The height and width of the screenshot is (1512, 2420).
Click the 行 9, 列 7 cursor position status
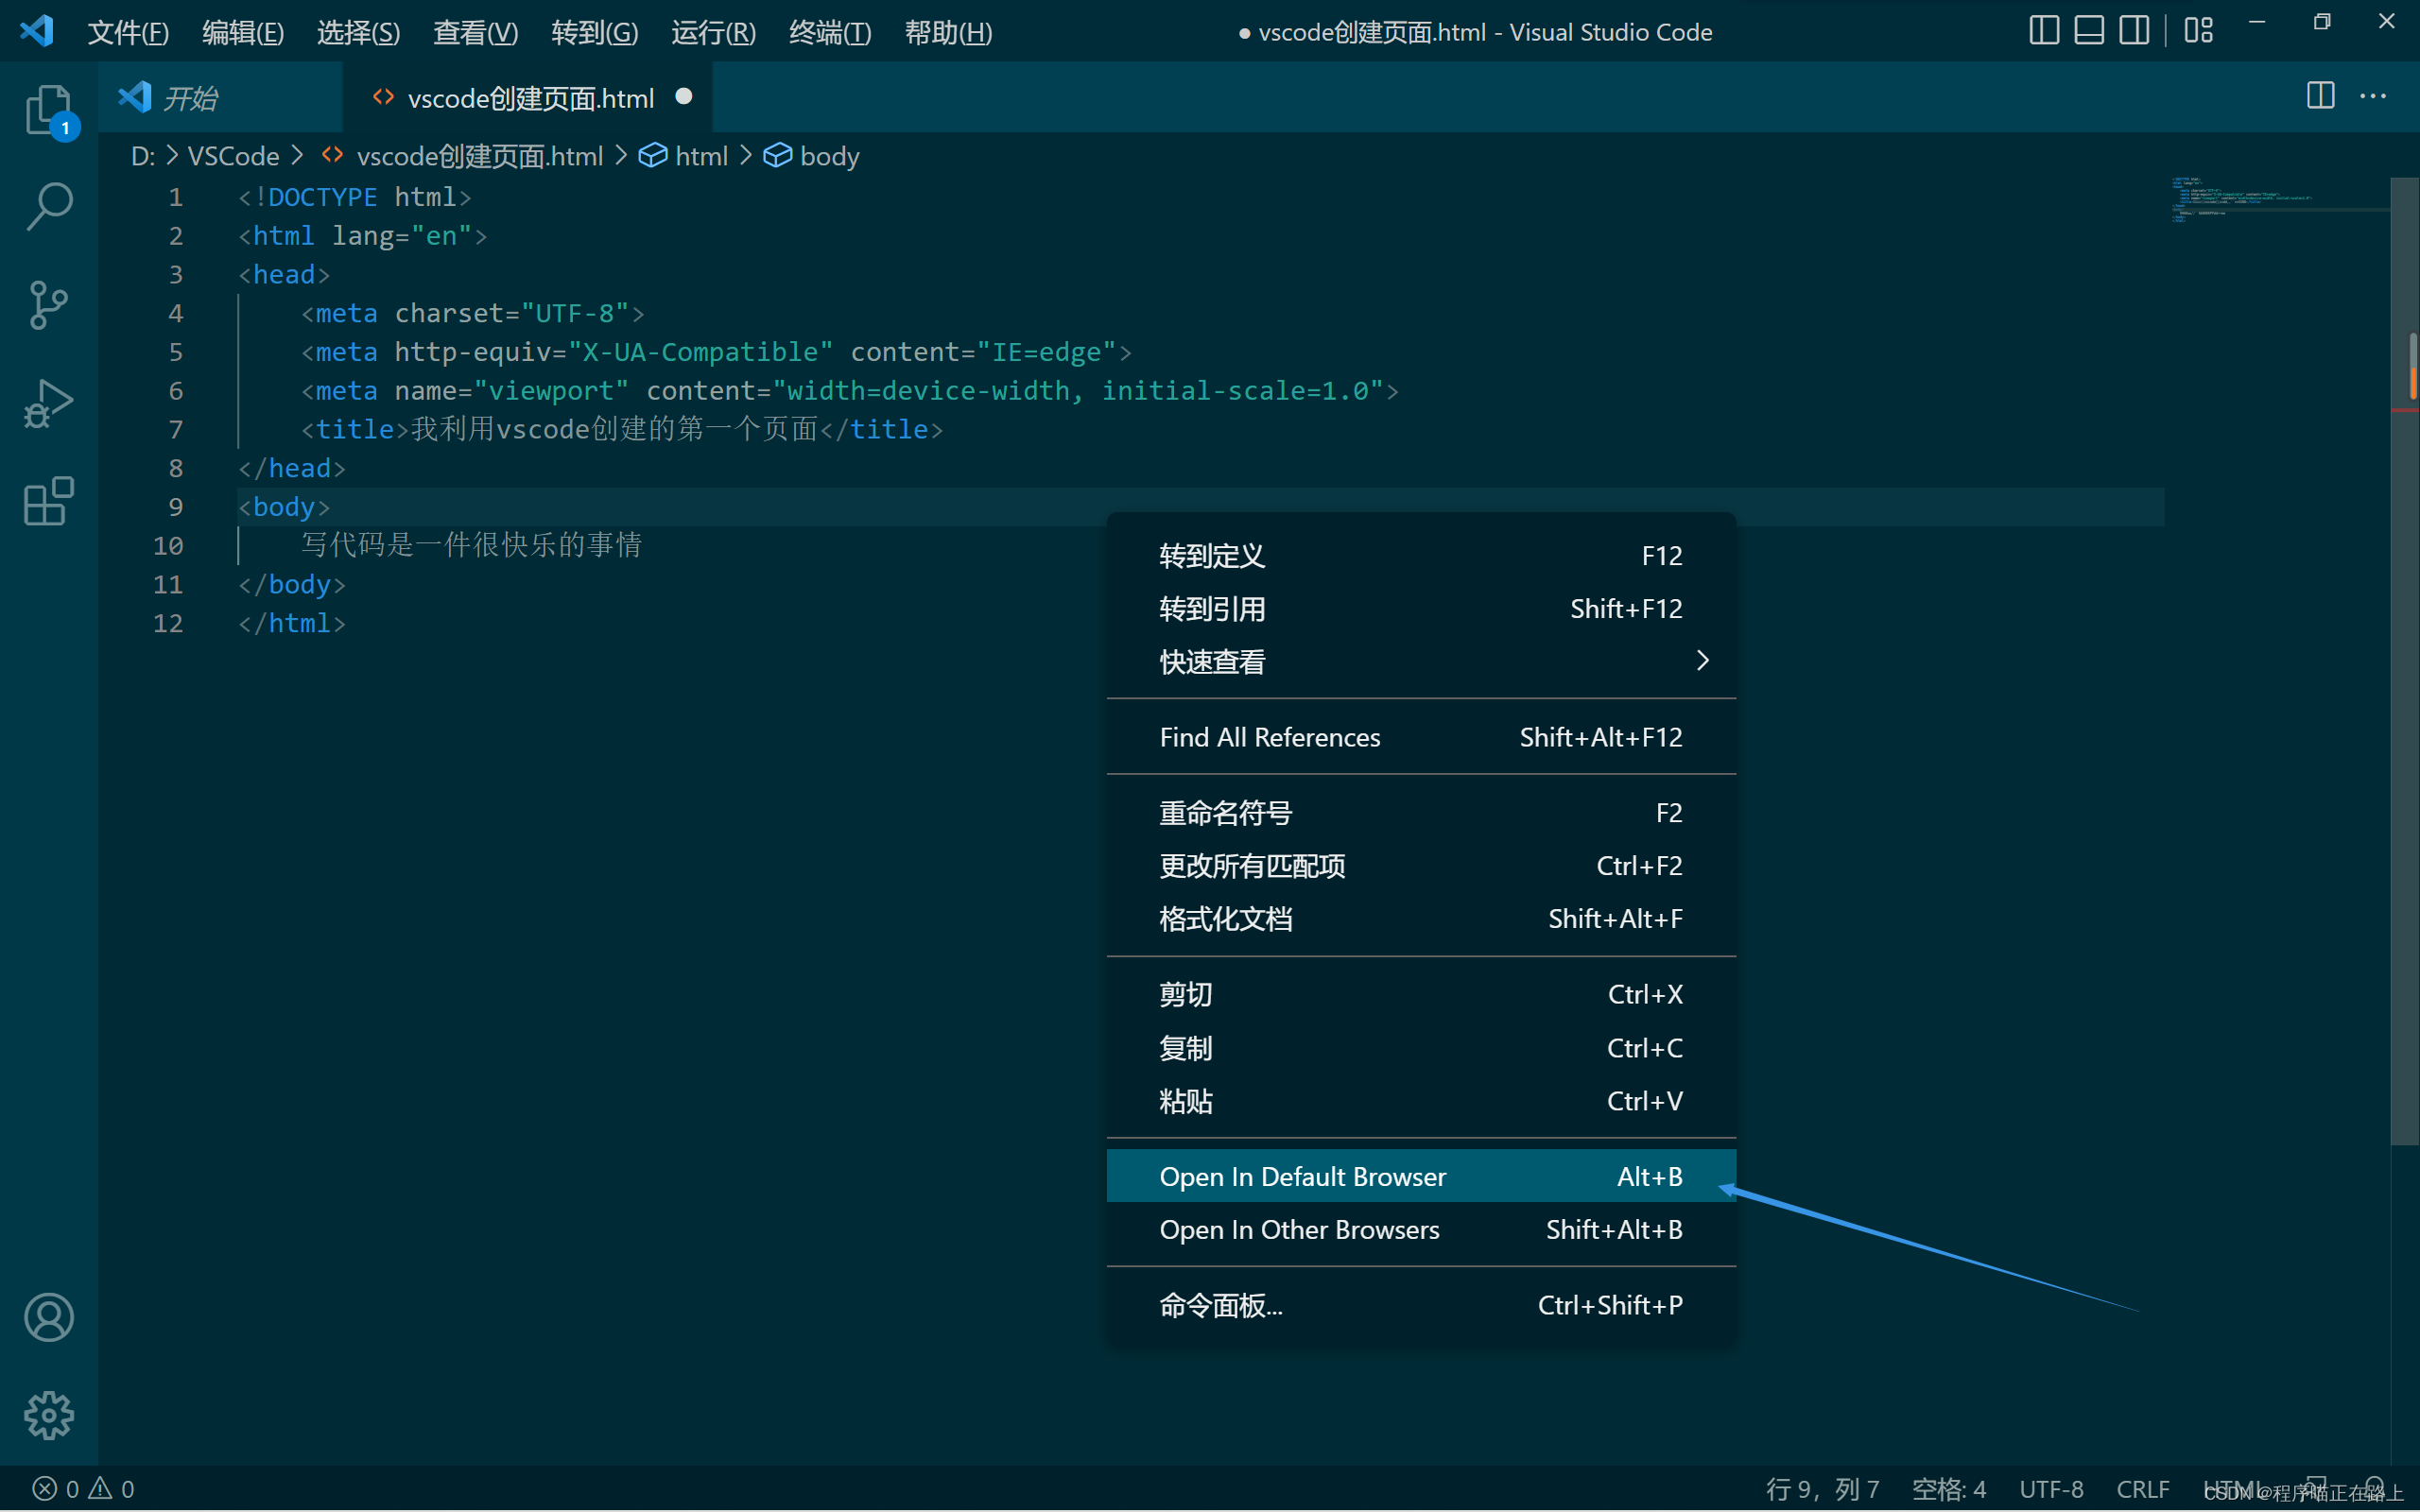1822,1489
